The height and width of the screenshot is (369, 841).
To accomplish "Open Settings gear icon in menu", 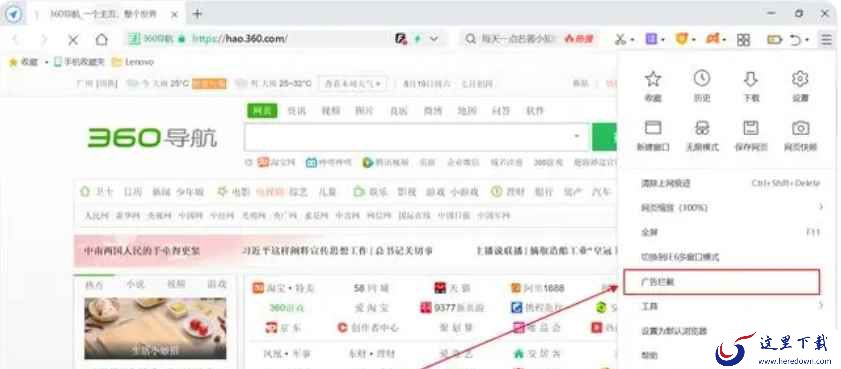I will [x=800, y=79].
